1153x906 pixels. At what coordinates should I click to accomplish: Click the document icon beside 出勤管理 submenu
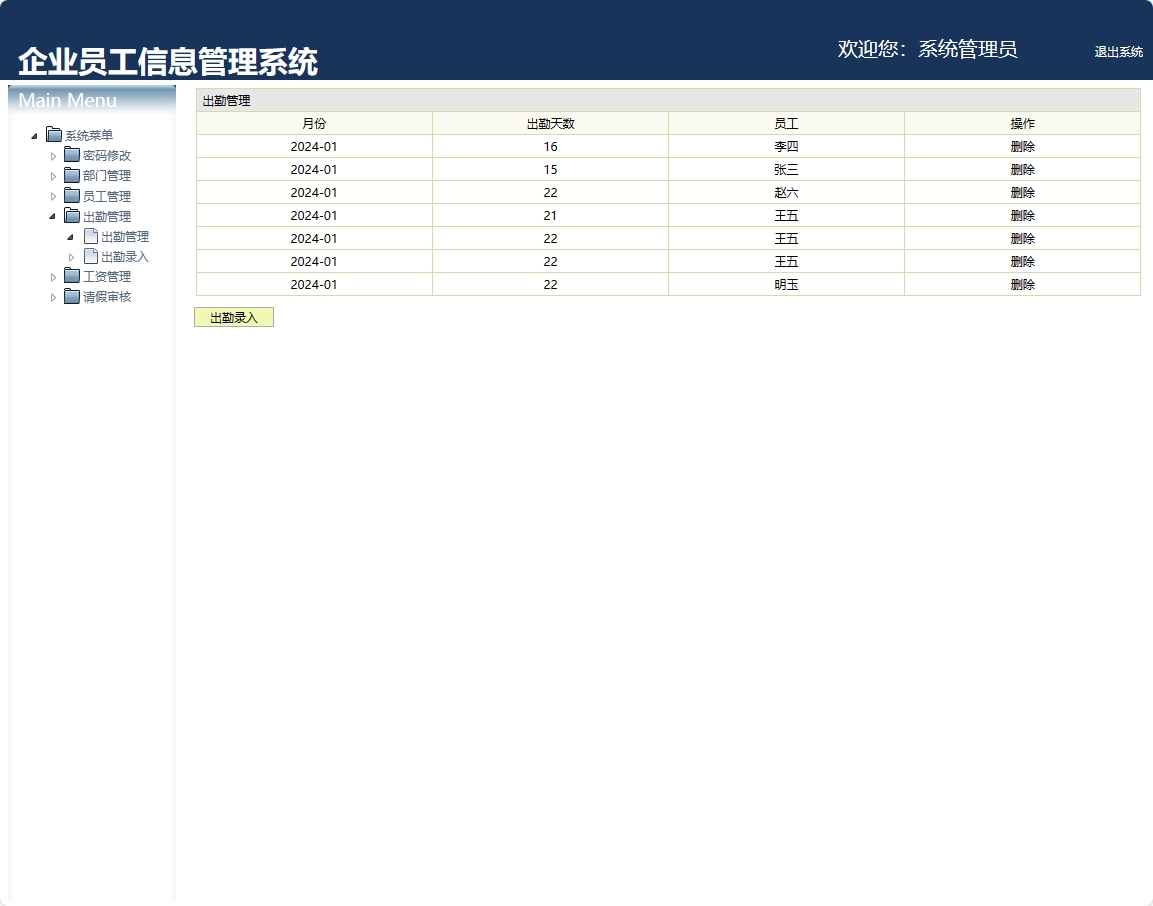point(90,236)
